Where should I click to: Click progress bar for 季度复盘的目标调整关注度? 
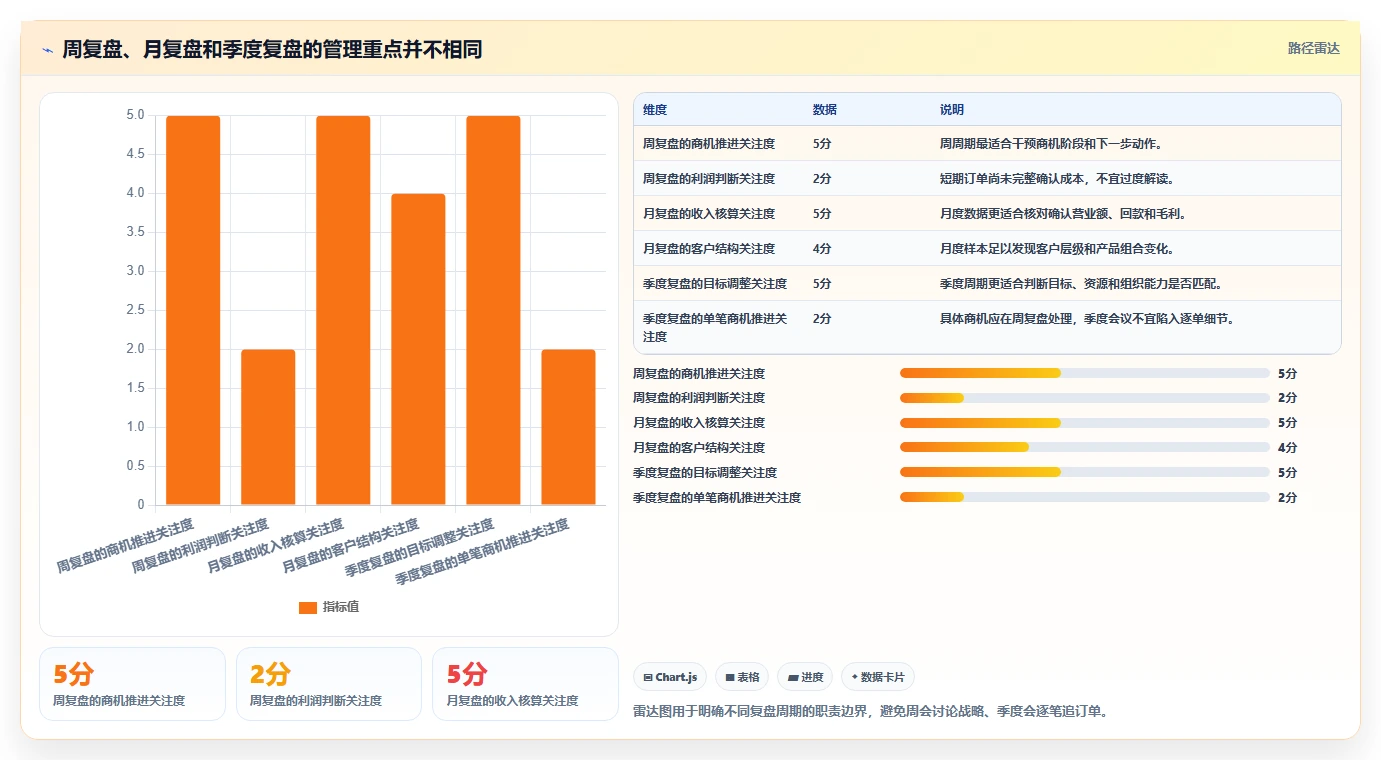click(1084, 472)
